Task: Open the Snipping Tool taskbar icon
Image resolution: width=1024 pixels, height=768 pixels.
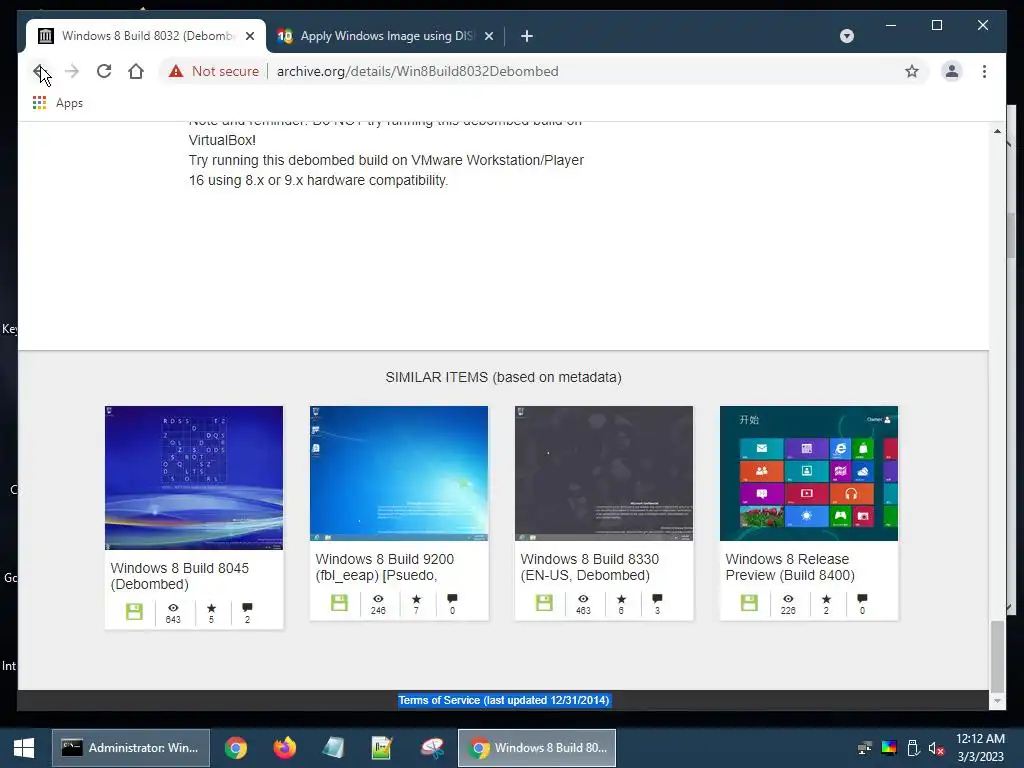Action: click(x=432, y=748)
